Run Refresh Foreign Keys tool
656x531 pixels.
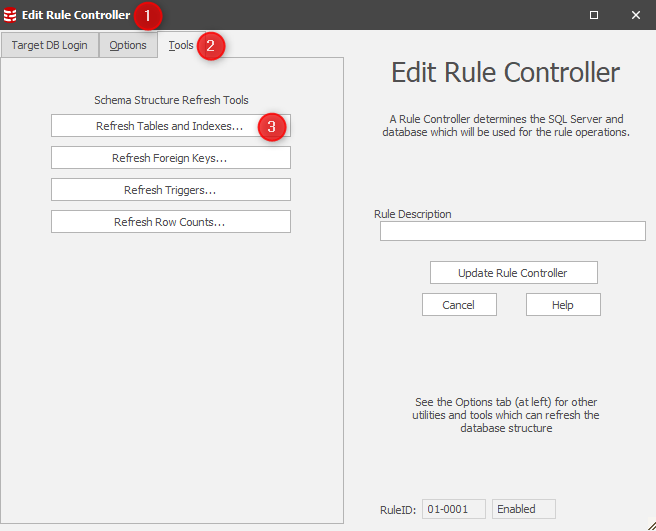point(170,158)
